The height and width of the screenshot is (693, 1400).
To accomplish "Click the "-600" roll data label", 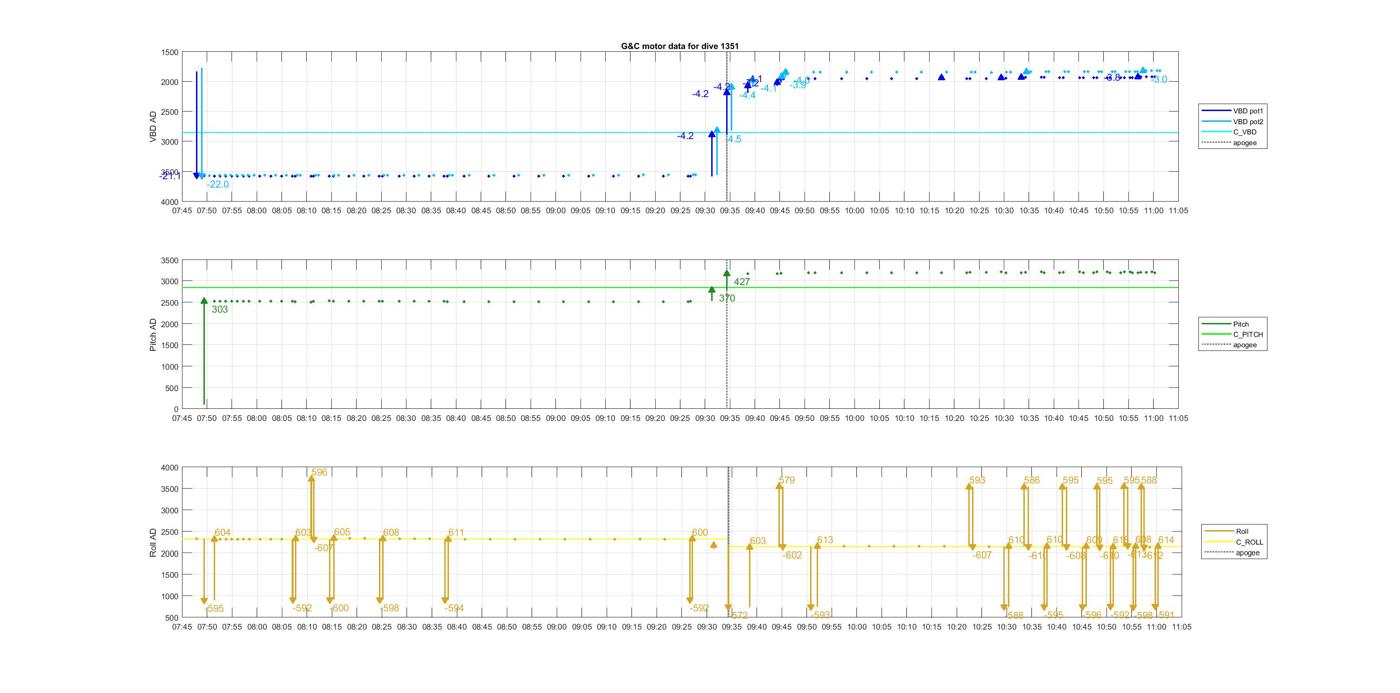I will click(x=340, y=608).
